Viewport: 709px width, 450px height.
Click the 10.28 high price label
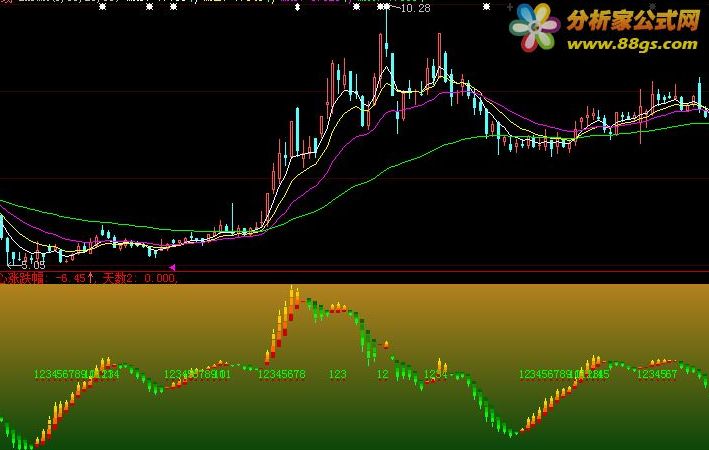[415, 8]
